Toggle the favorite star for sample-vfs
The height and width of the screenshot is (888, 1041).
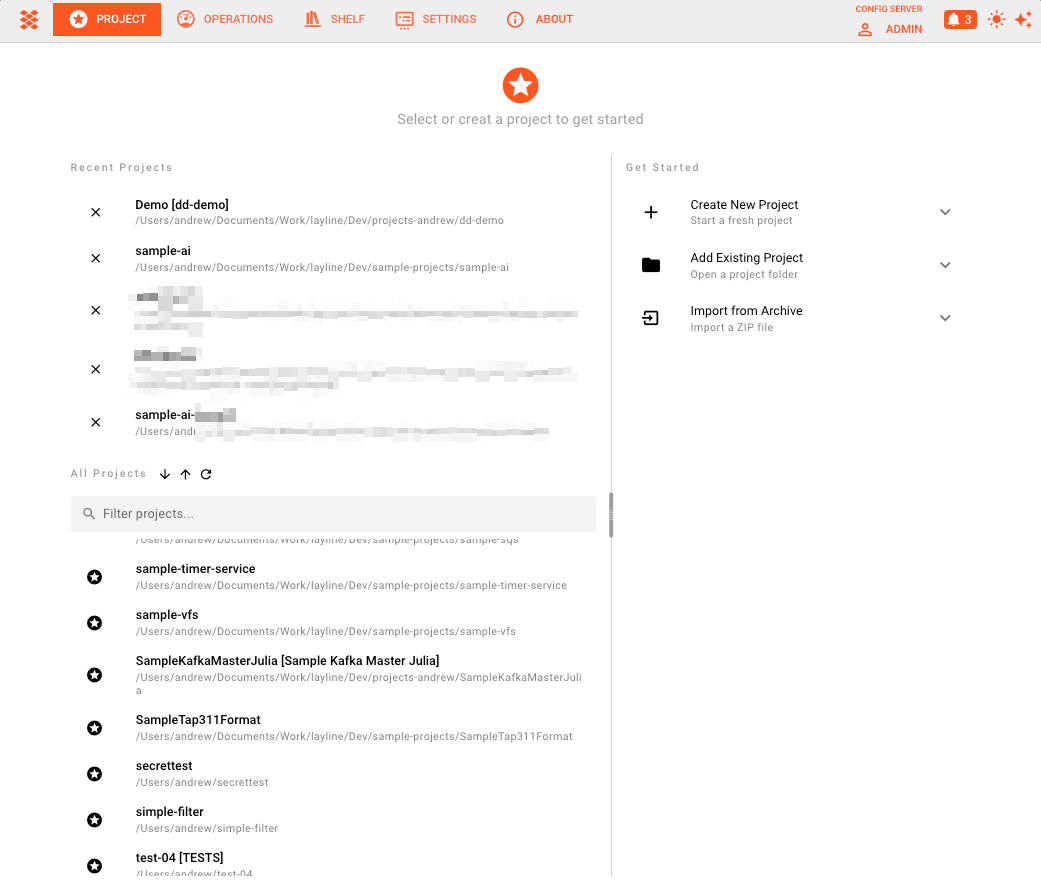pyautogui.click(x=94, y=622)
